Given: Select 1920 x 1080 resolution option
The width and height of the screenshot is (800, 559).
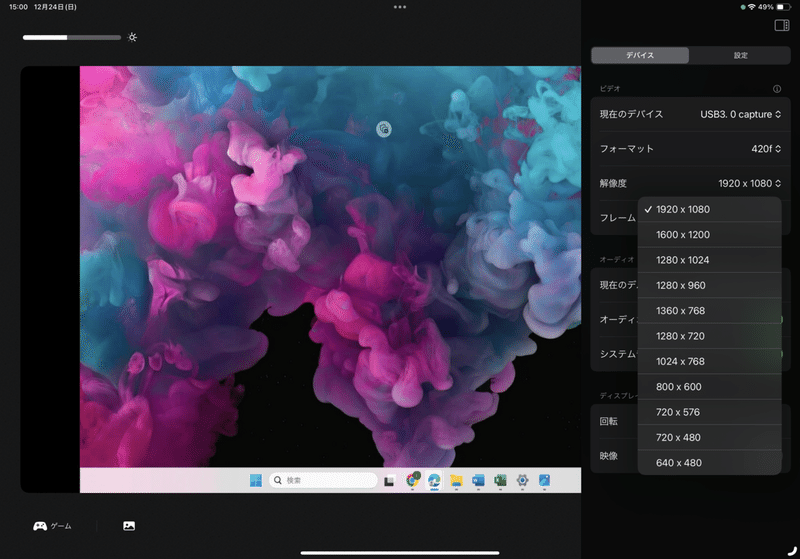Looking at the screenshot, I should [x=709, y=210].
